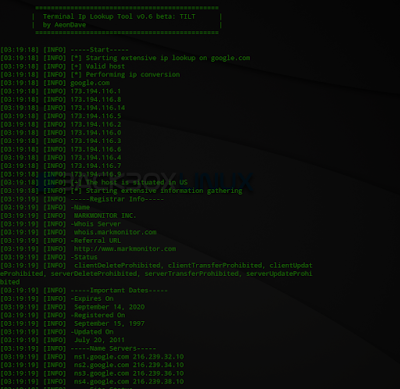This screenshot has height=389, width=400.
Task: Click the 'September 14, 2020' date
Action: (109, 307)
